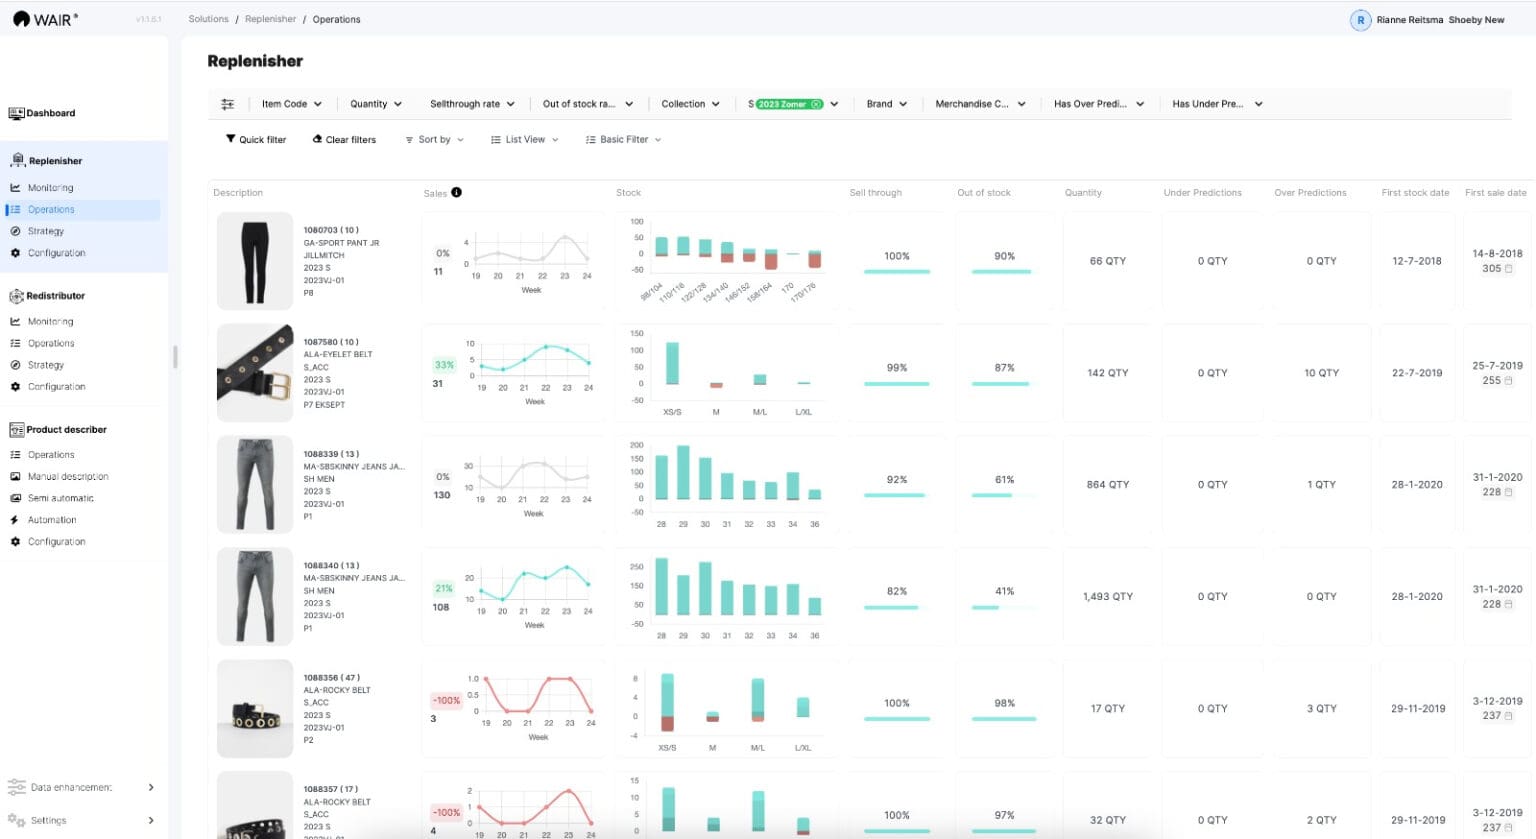Enable the Basic Filter view
The width and height of the screenshot is (1536, 839).
point(622,139)
